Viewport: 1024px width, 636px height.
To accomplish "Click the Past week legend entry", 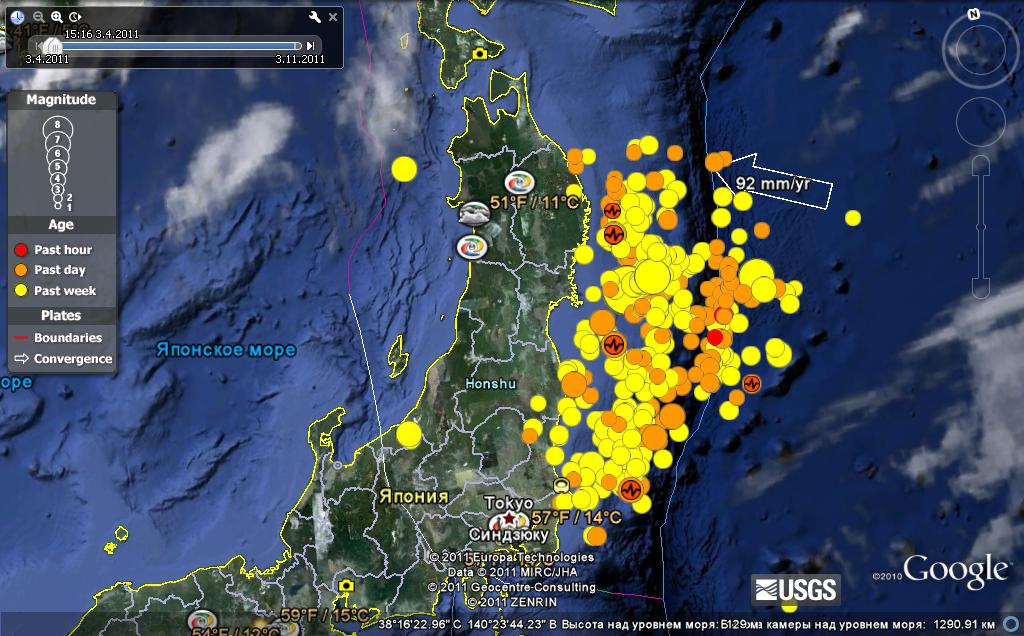I will tap(55, 291).
